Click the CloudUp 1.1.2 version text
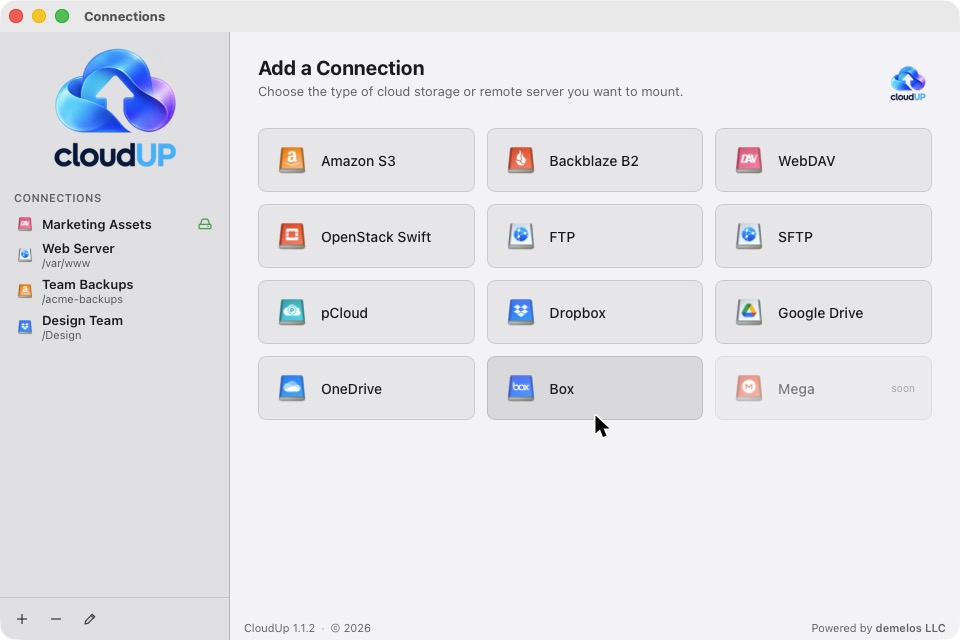The height and width of the screenshot is (640, 960). 279,628
